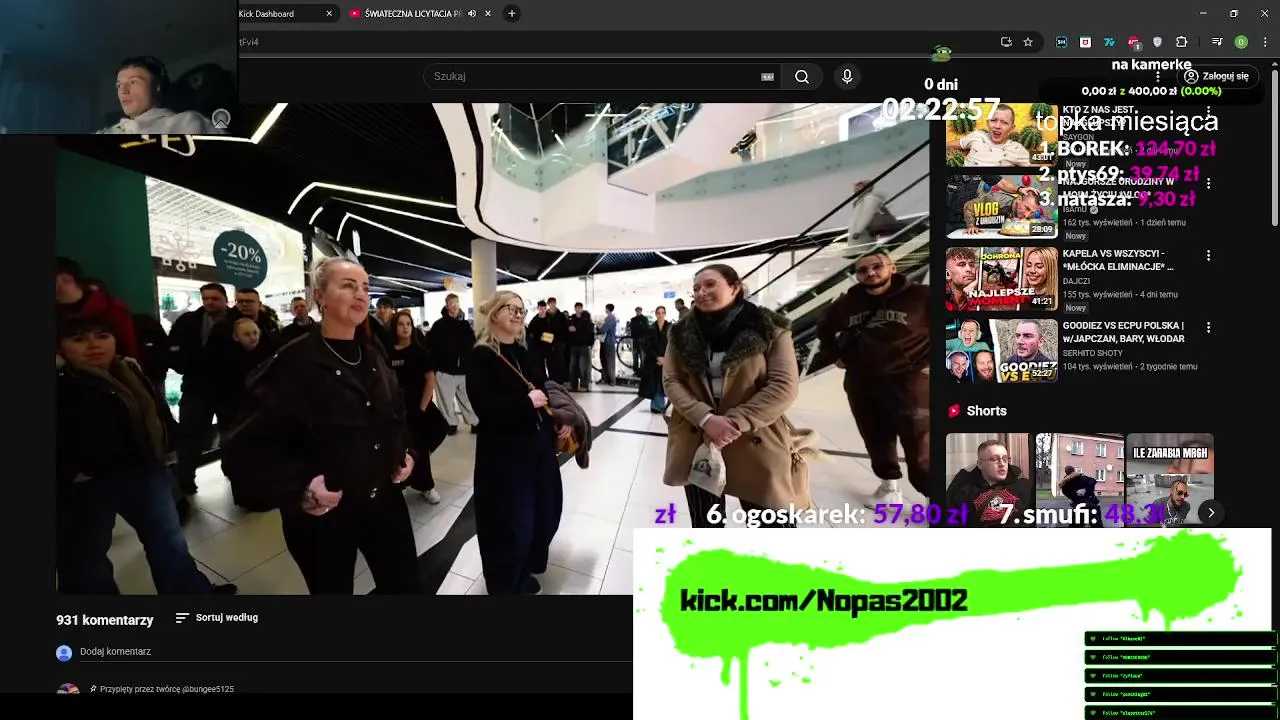Open YouTube settings three-dot menu beside Zaloguj się
The width and height of the screenshot is (1280, 720).
coord(1158,76)
